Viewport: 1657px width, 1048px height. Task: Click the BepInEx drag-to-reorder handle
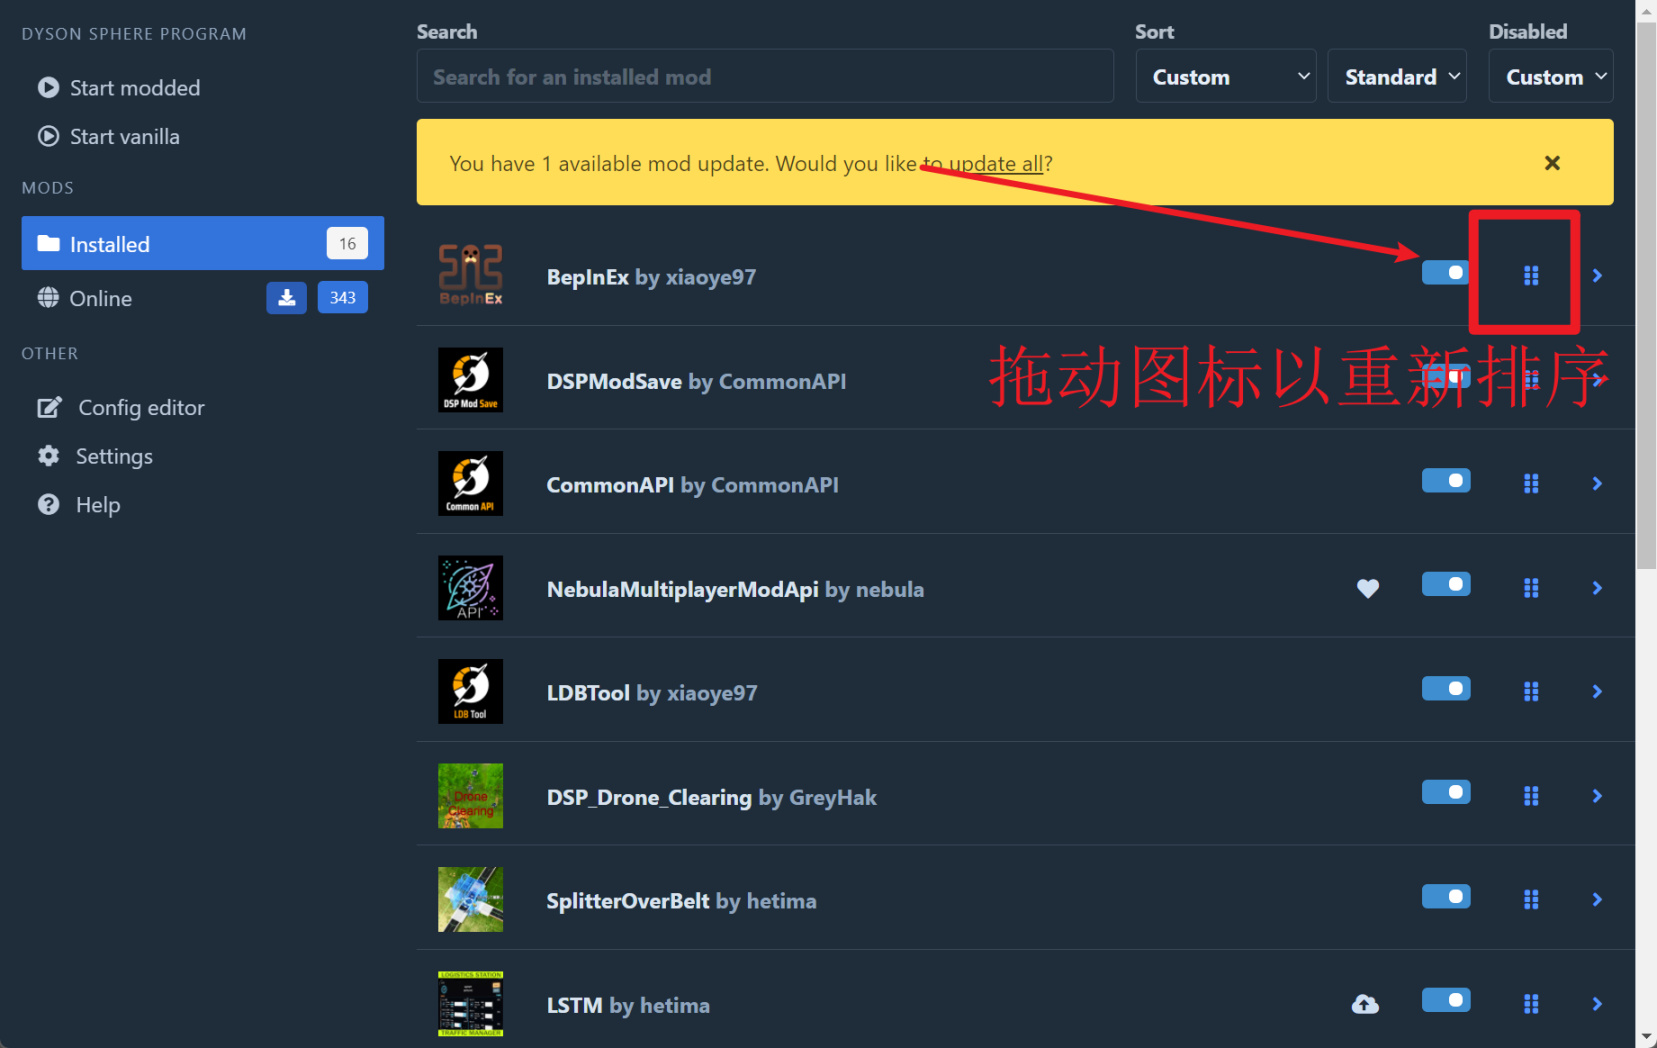1531,275
